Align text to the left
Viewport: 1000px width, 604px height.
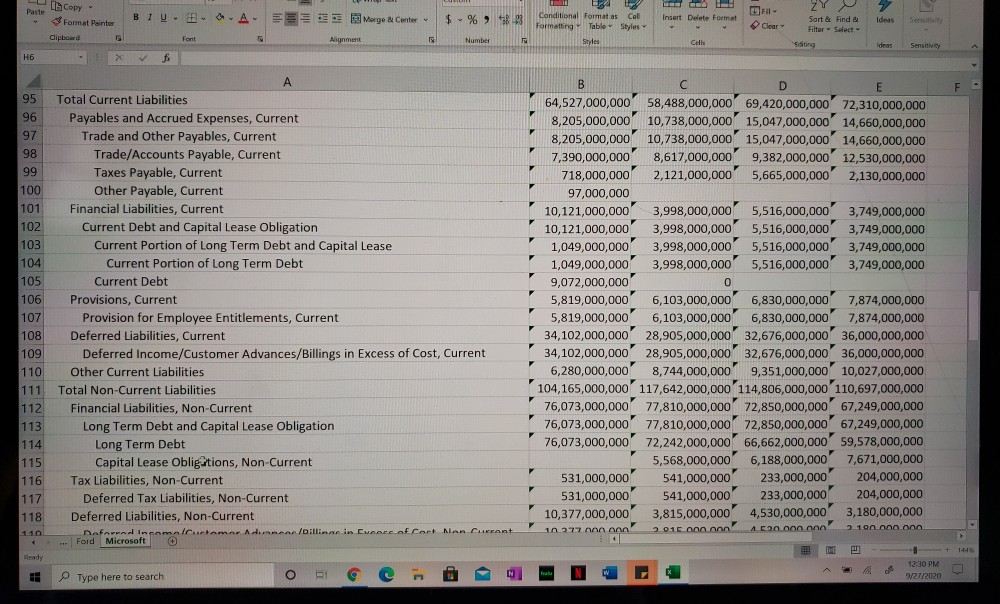click(277, 18)
